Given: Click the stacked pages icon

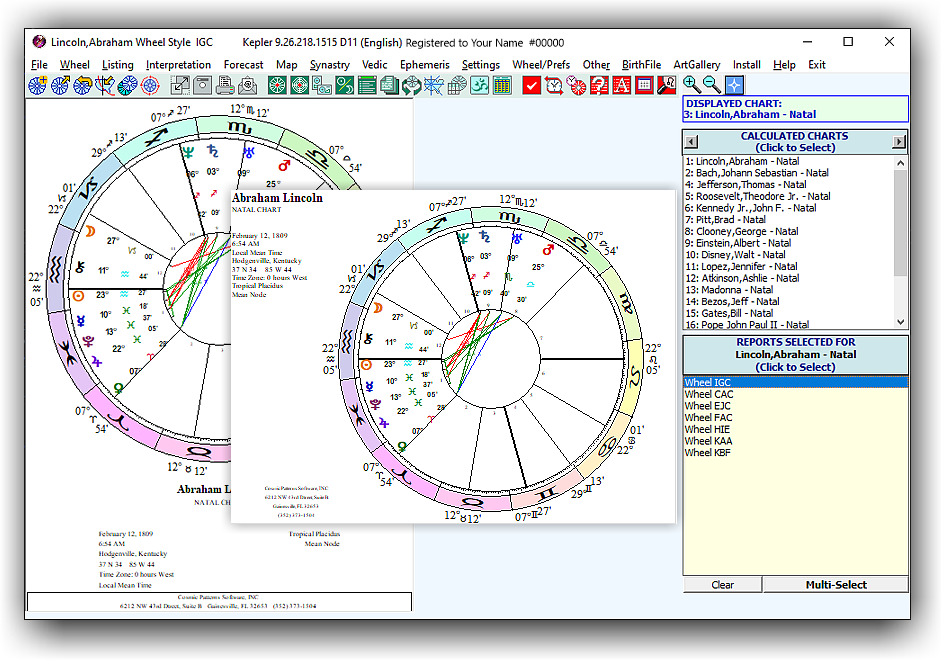Looking at the screenshot, I should pyautogui.click(x=389, y=86).
